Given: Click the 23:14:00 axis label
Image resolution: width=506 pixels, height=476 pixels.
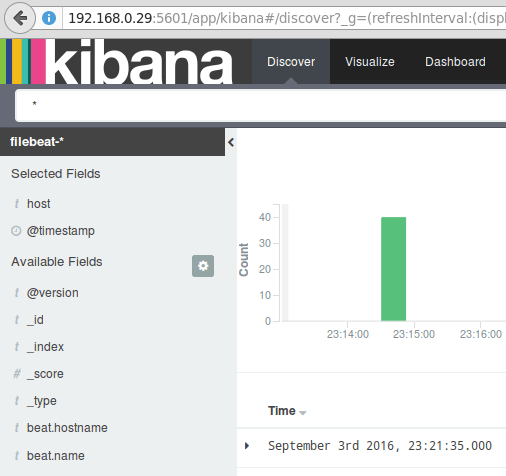Looking at the screenshot, I should click(348, 334).
